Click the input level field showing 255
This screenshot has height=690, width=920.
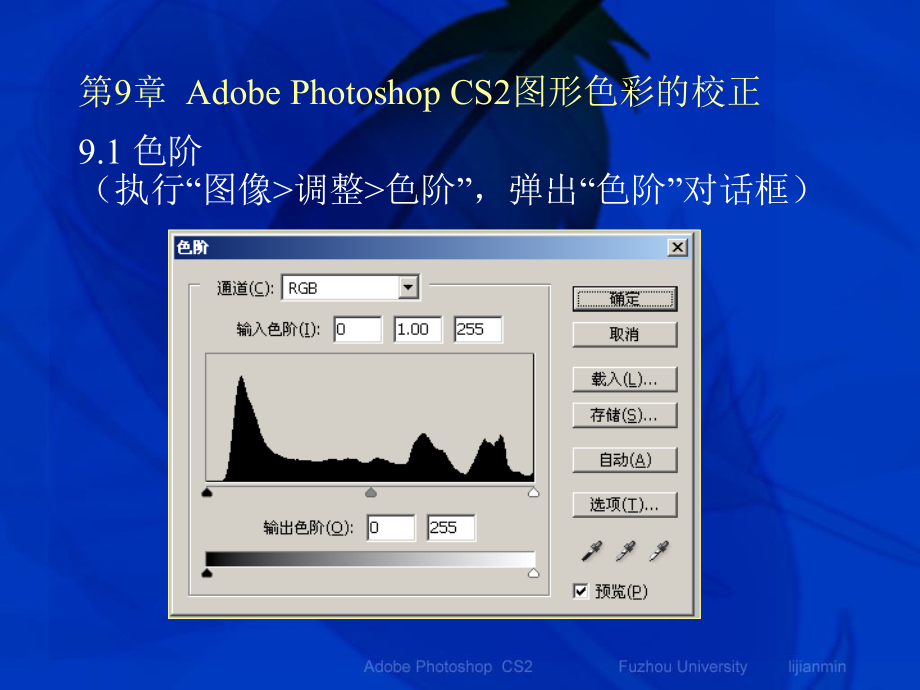[477, 329]
